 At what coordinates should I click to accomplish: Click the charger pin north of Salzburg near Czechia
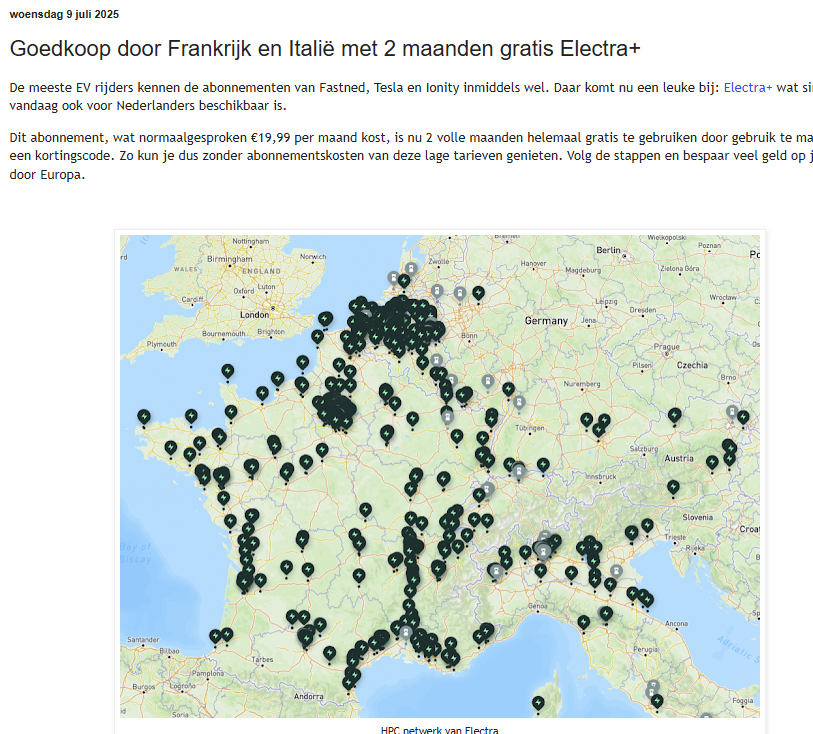point(675,415)
